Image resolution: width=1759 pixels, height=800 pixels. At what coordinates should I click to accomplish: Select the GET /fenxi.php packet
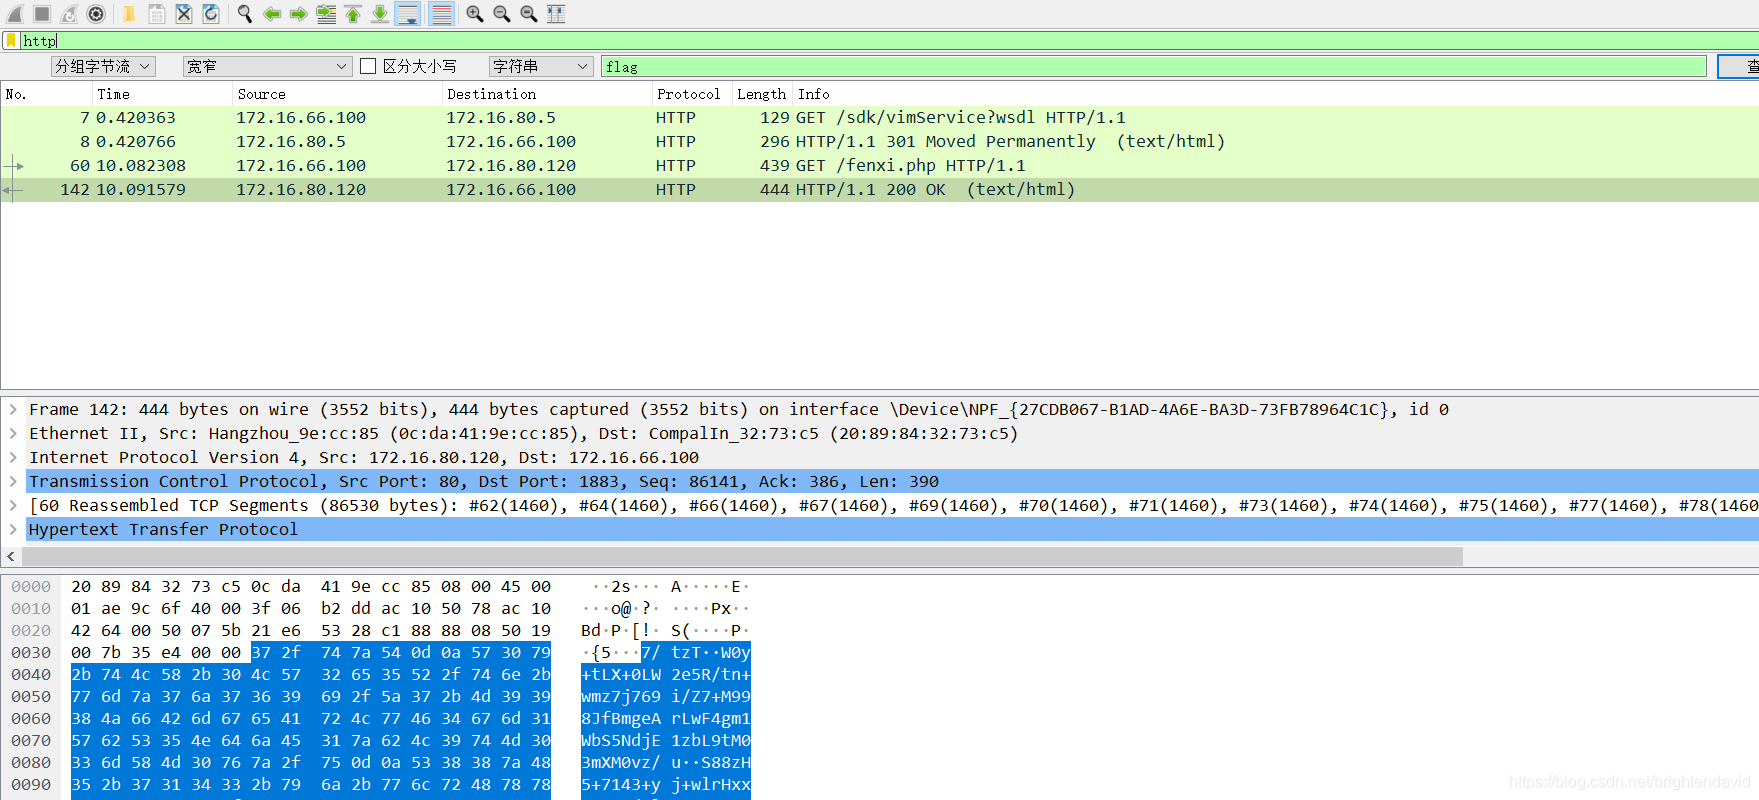[879, 166]
